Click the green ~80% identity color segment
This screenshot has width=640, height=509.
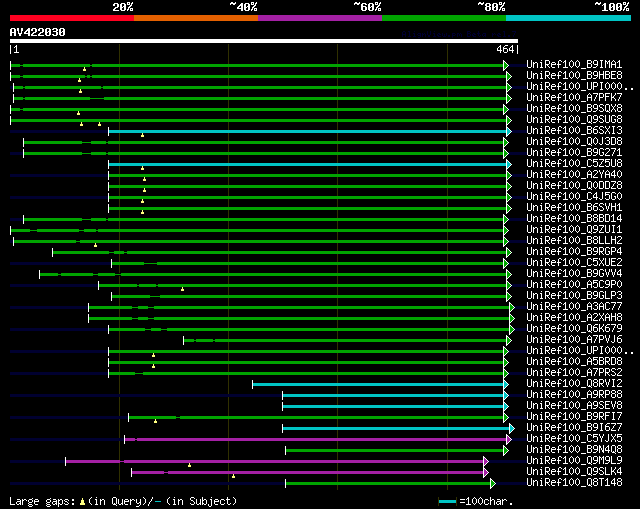(444, 18)
